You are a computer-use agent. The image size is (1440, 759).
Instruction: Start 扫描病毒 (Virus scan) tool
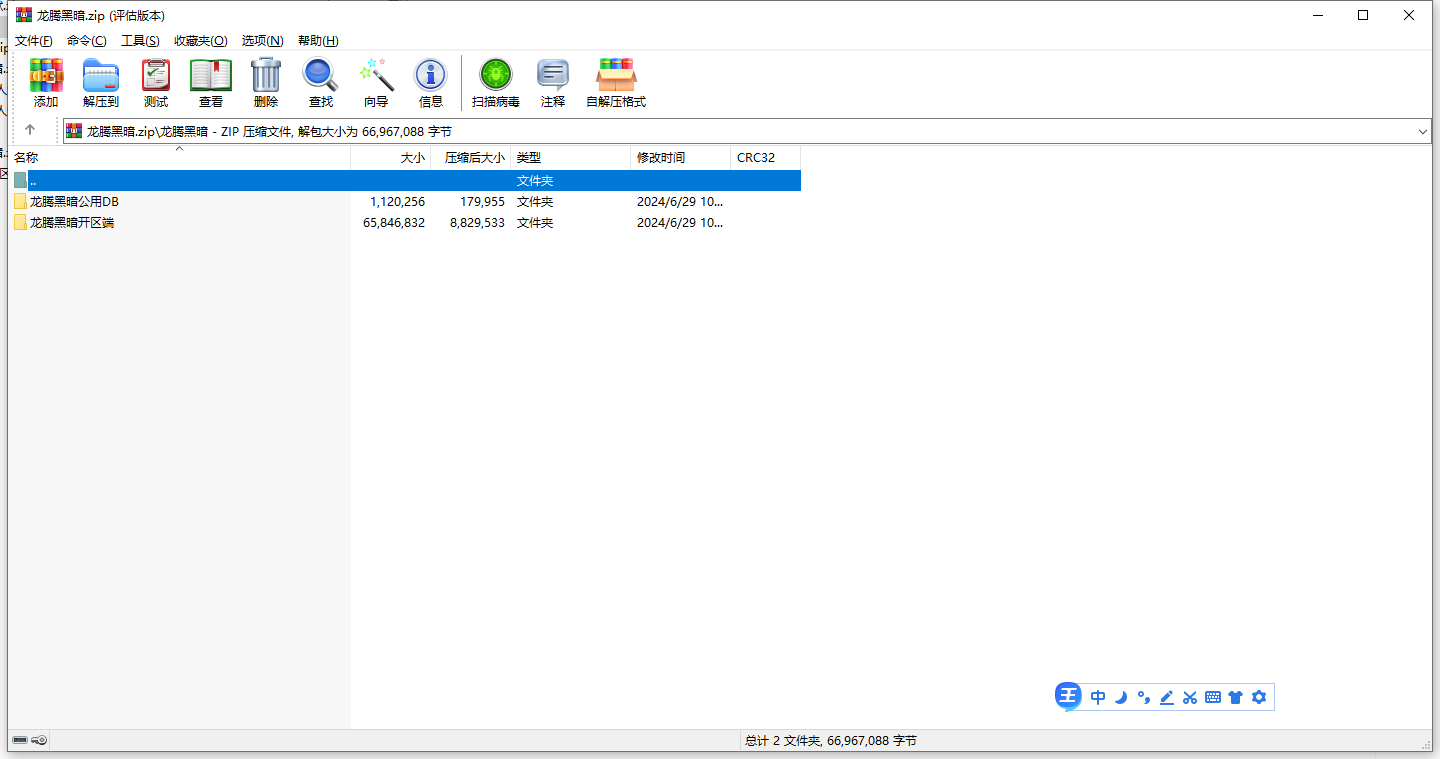click(495, 82)
